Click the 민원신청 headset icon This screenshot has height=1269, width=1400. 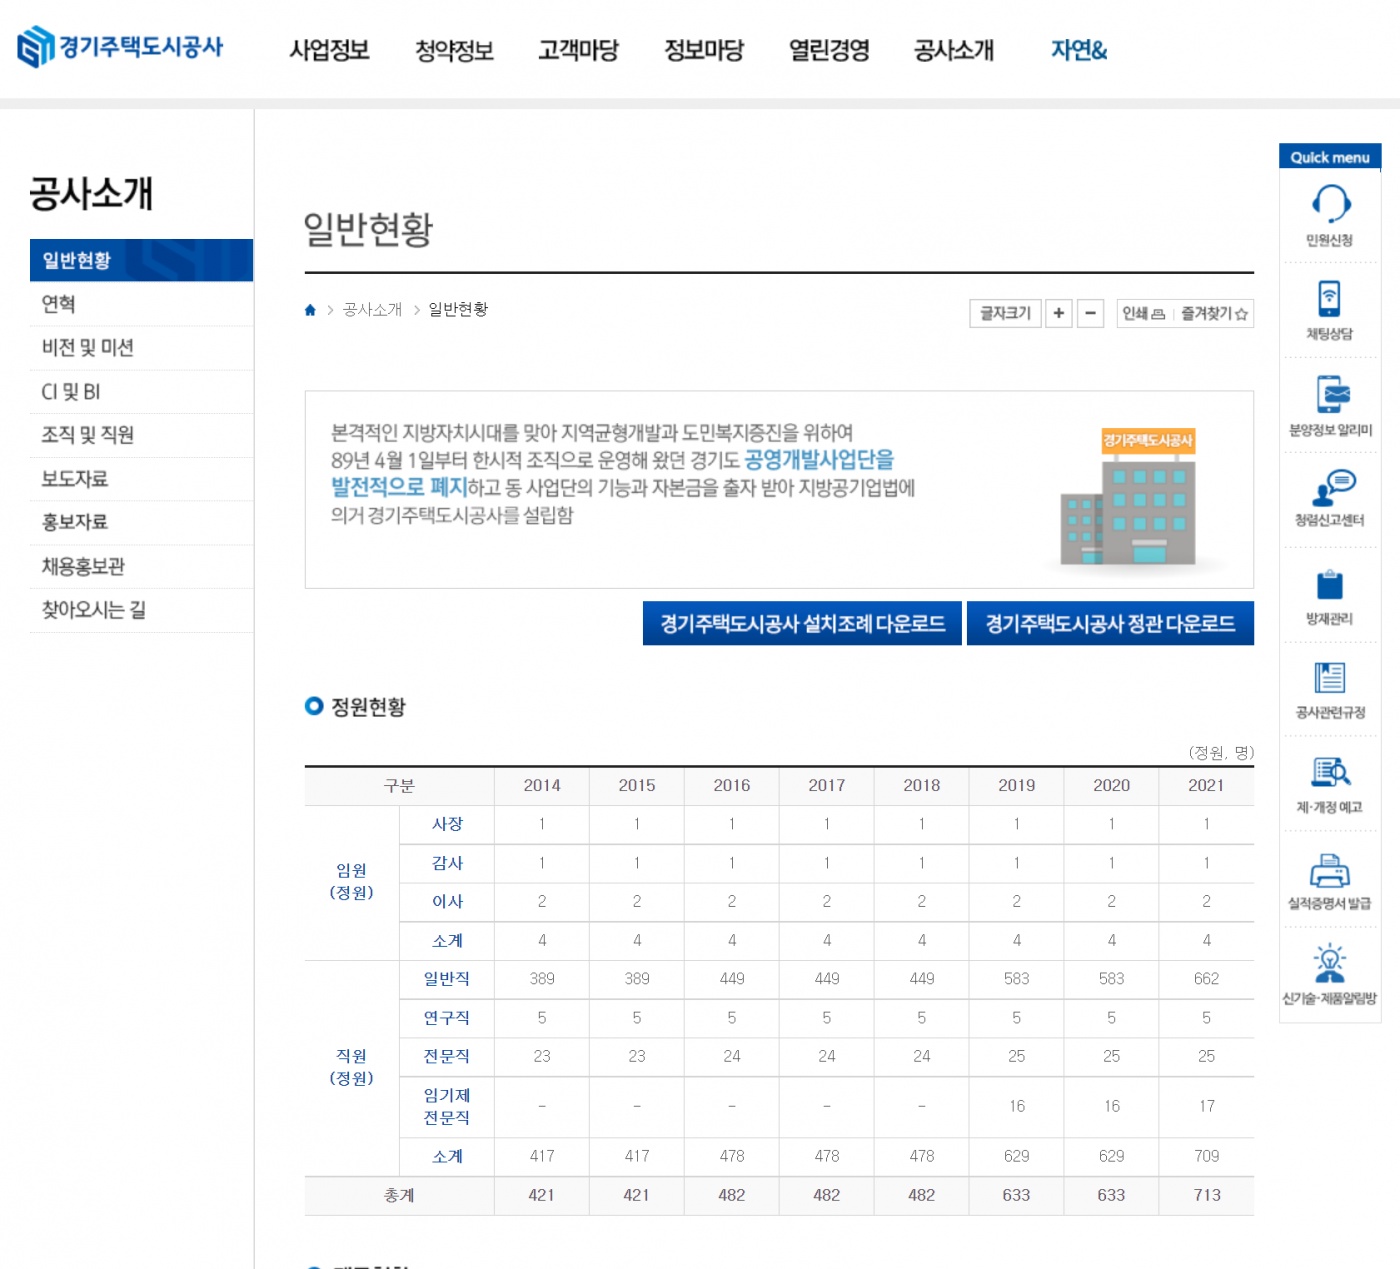pyautogui.click(x=1330, y=204)
